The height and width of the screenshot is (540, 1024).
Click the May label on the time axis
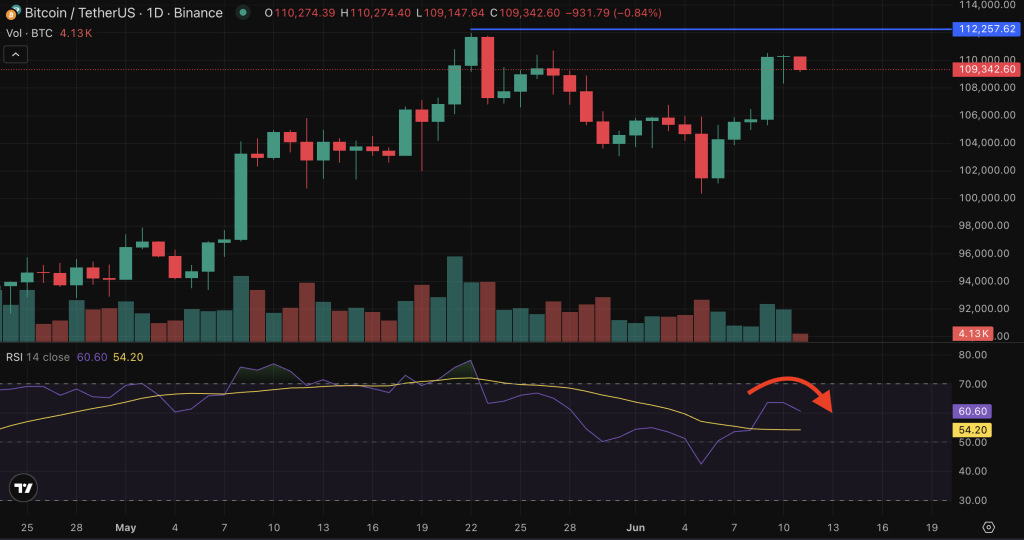pos(125,528)
